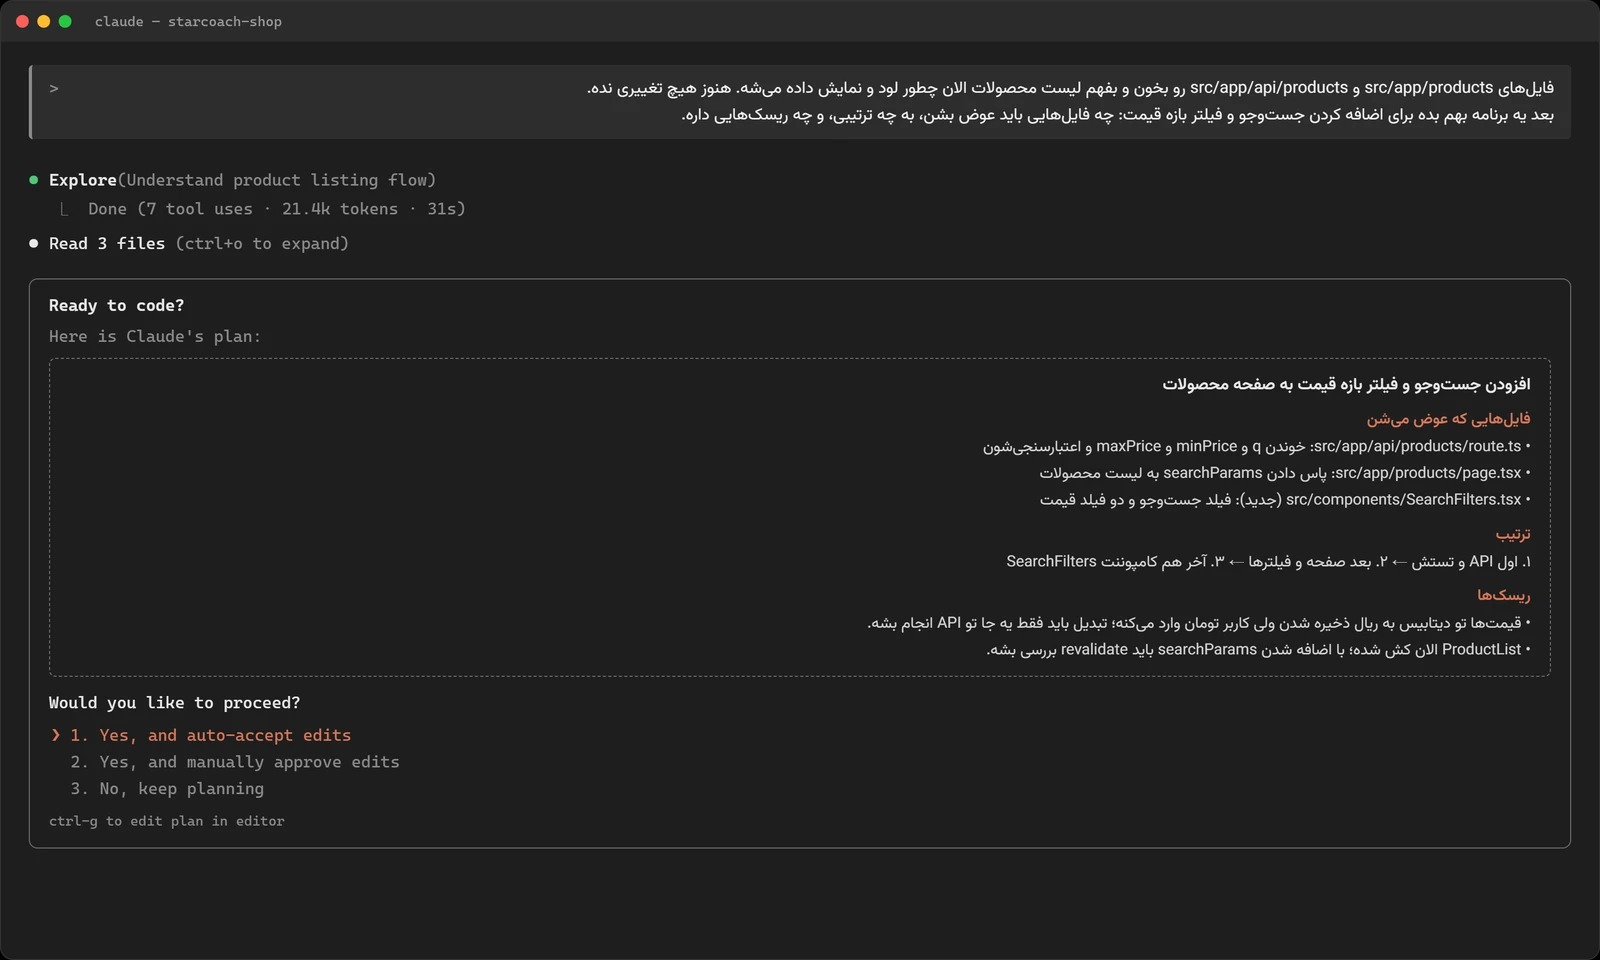Select option 1 Yes, and auto-accept edits
Image resolution: width=1600 pixels, height=960 pixels.
(x=210, y=735)
